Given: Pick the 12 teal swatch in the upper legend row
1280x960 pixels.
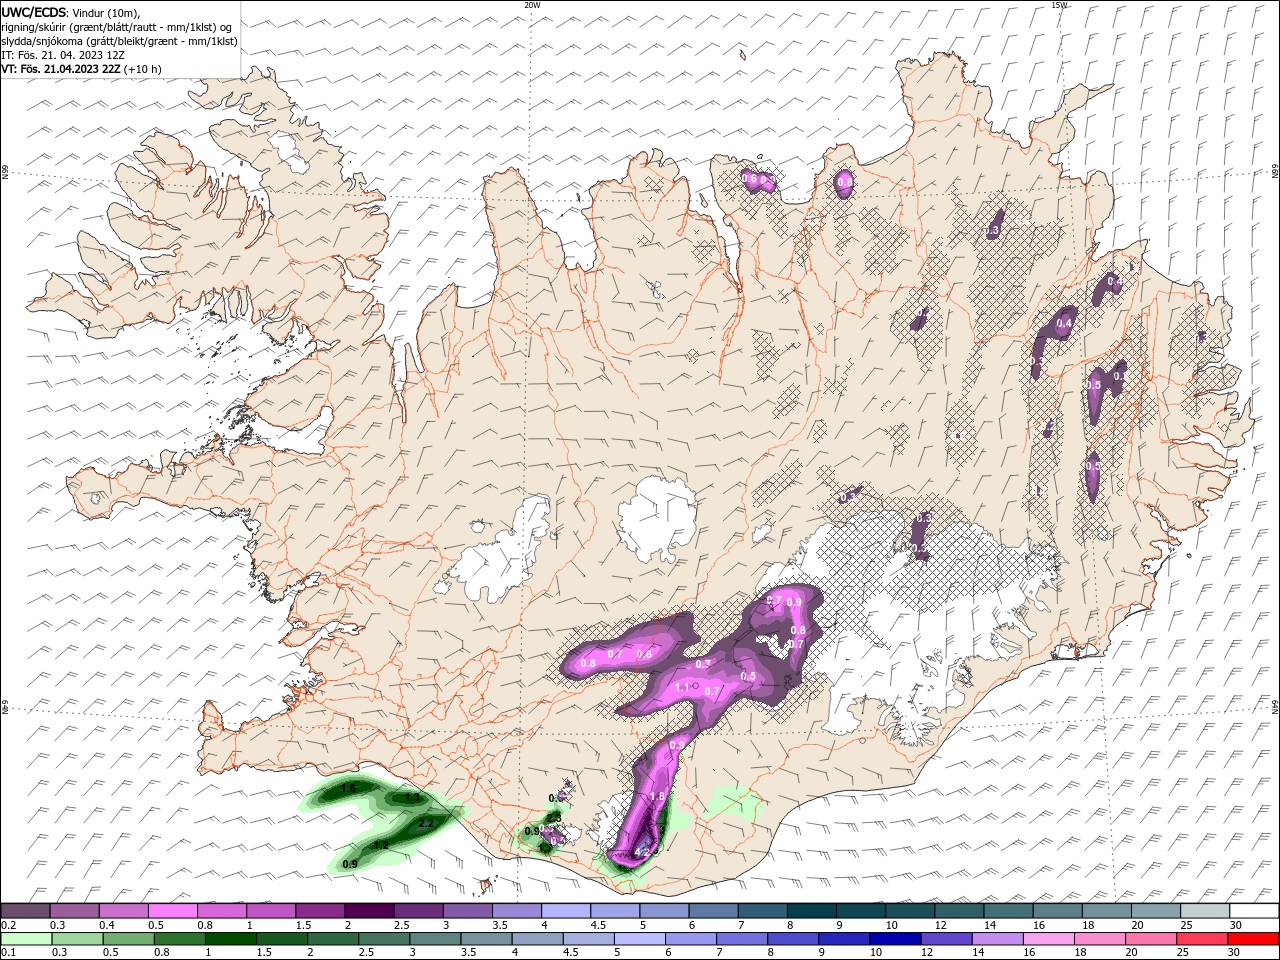Looking at the screenshot, I should point(958,911).
